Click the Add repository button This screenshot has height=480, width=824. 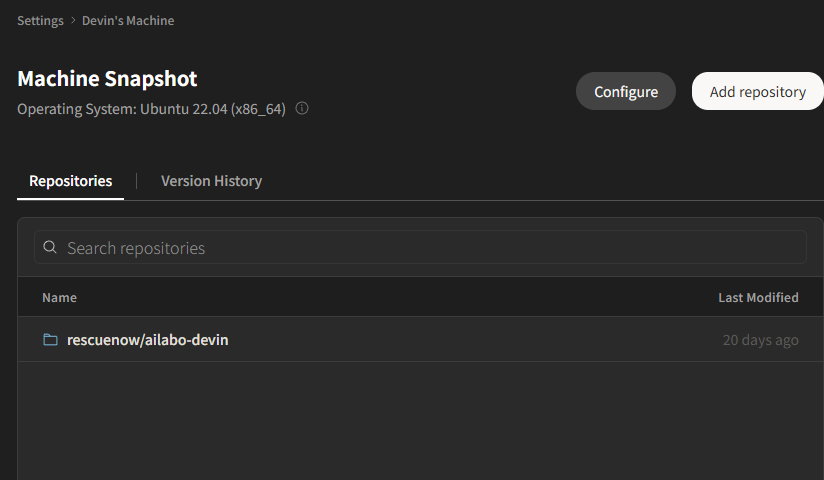pos(758,91)
